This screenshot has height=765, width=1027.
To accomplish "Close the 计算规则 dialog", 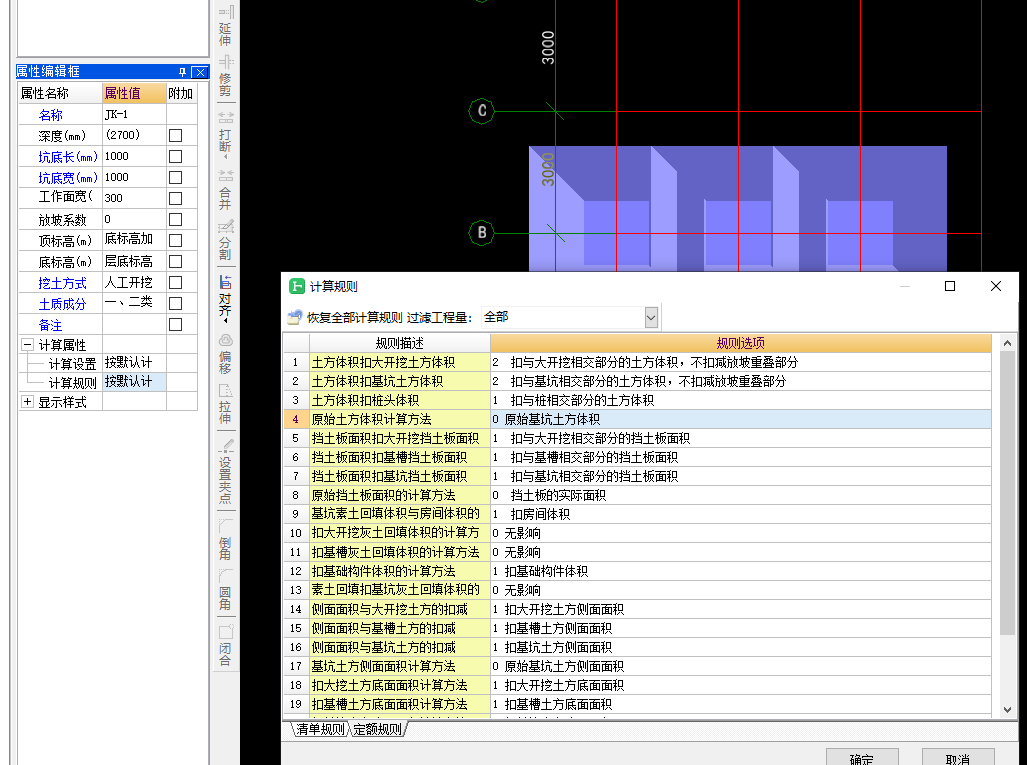I will [x=996, y=286].
